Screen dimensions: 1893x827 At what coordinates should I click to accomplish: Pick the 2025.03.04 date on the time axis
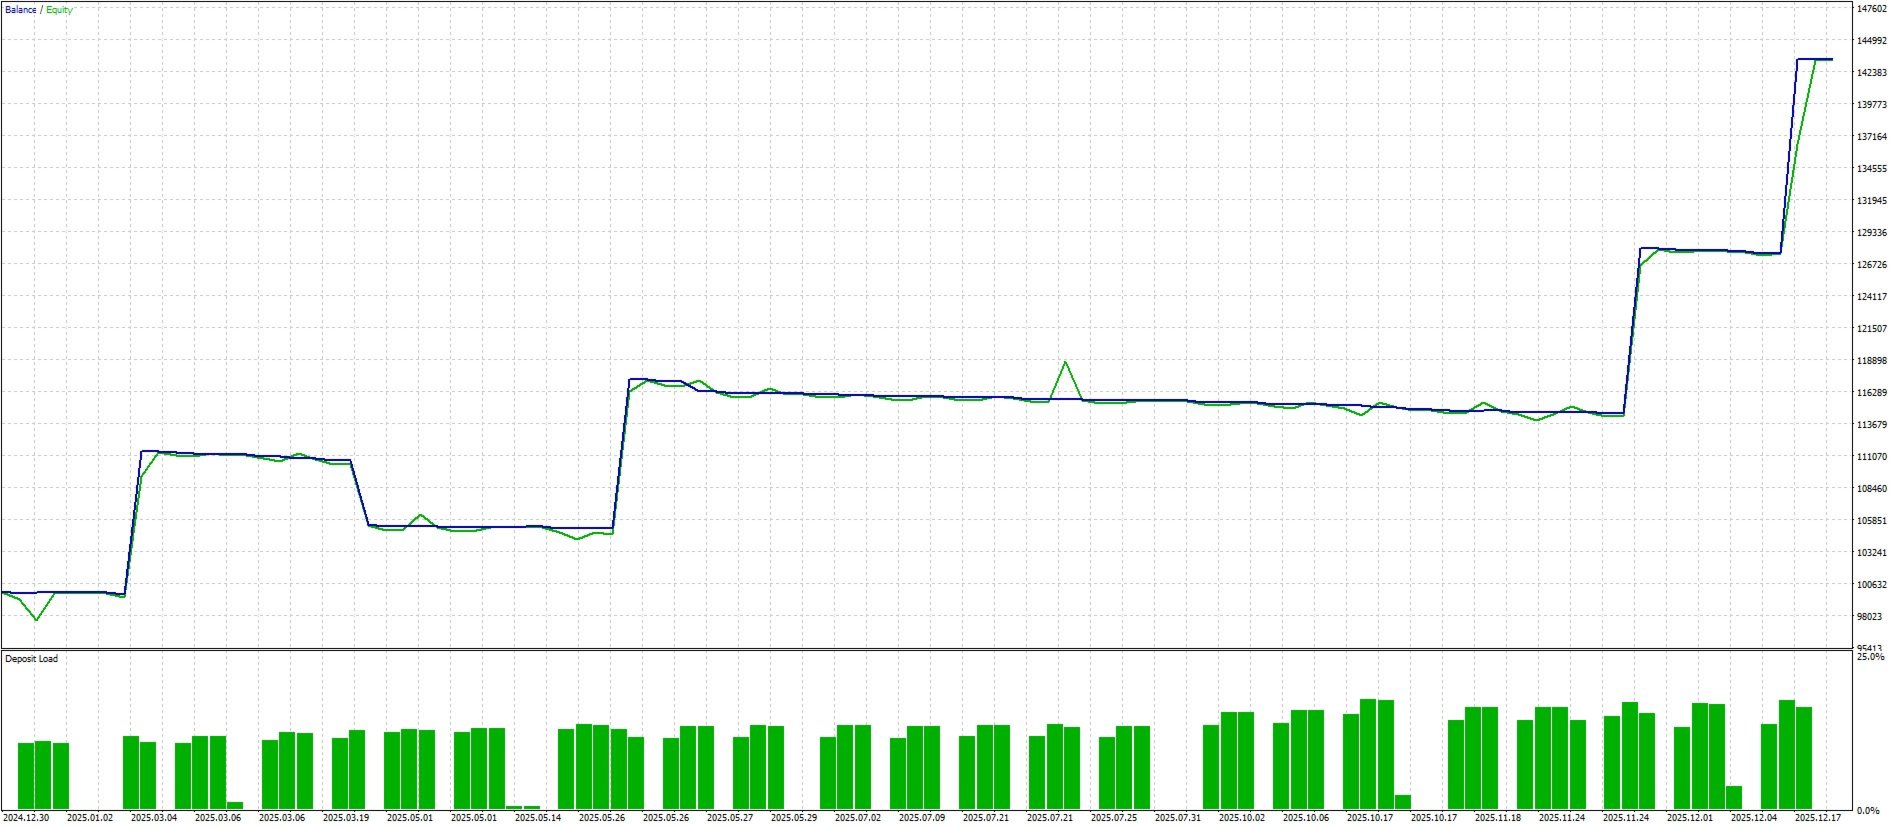154,818
